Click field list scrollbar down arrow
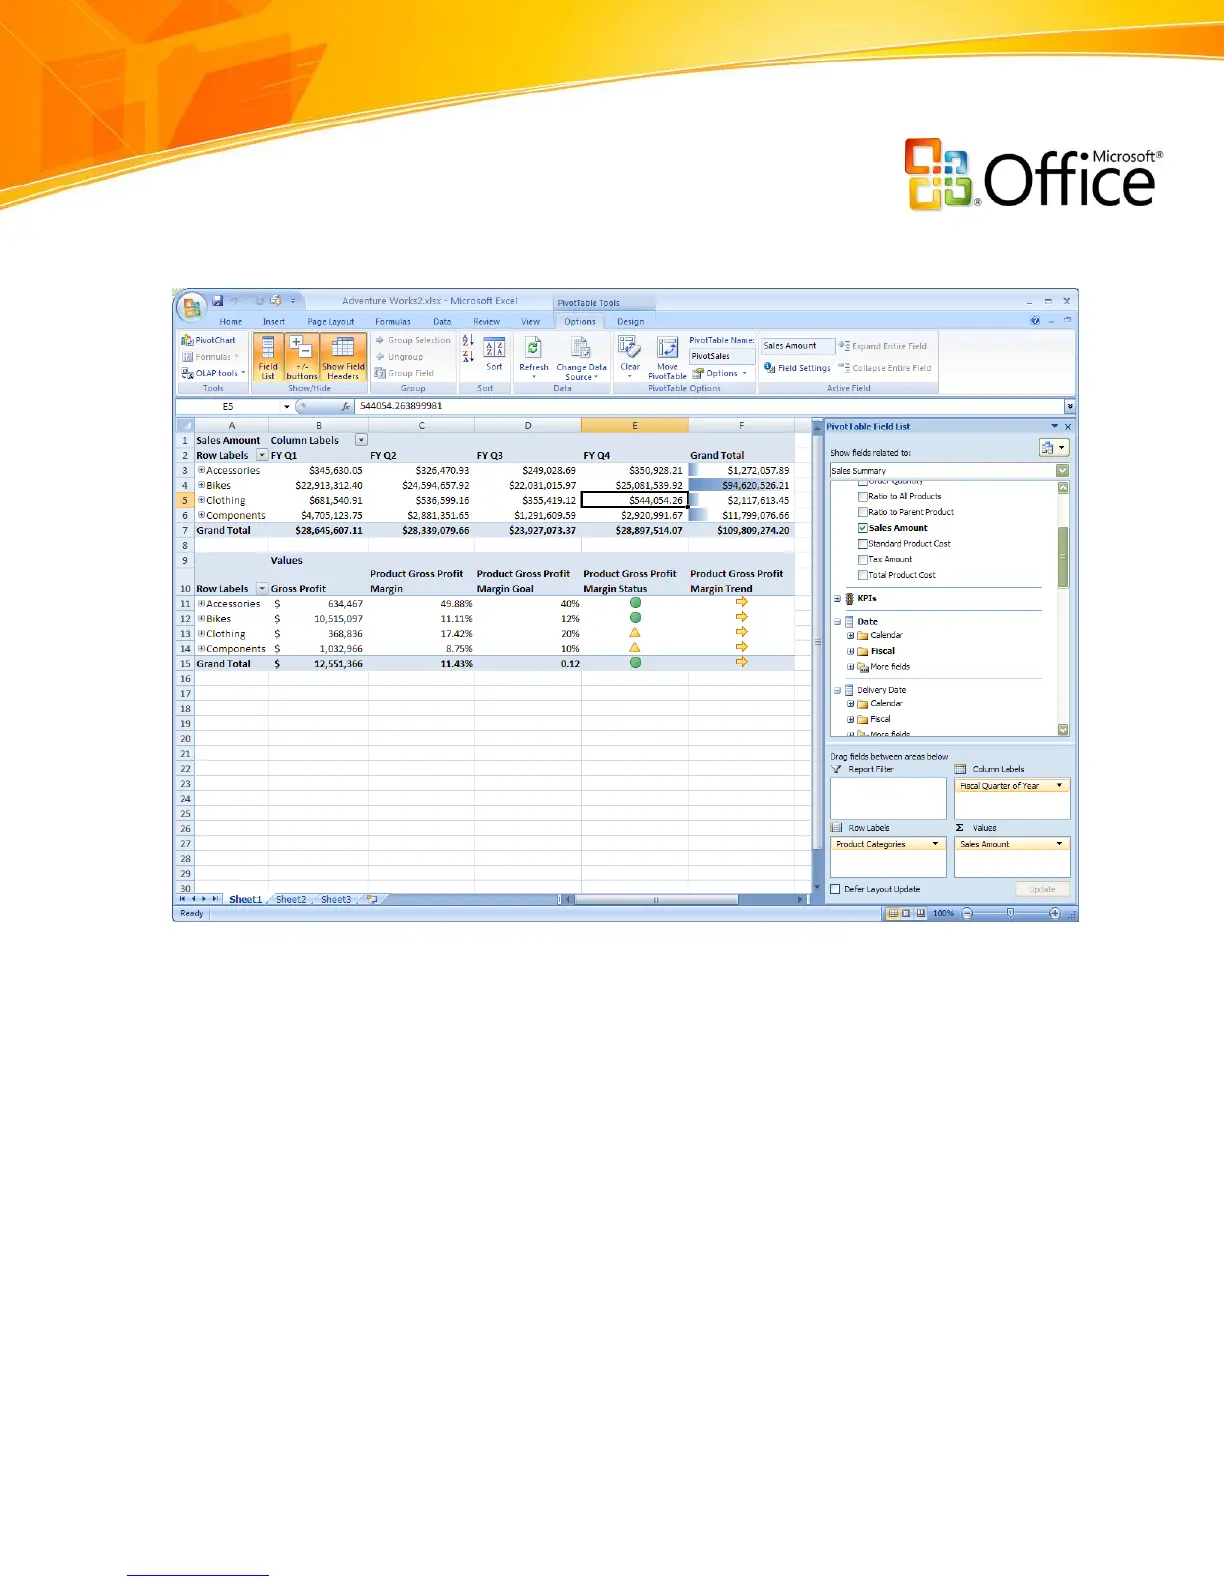The image size is (1224, 1584). [1063, 730]
